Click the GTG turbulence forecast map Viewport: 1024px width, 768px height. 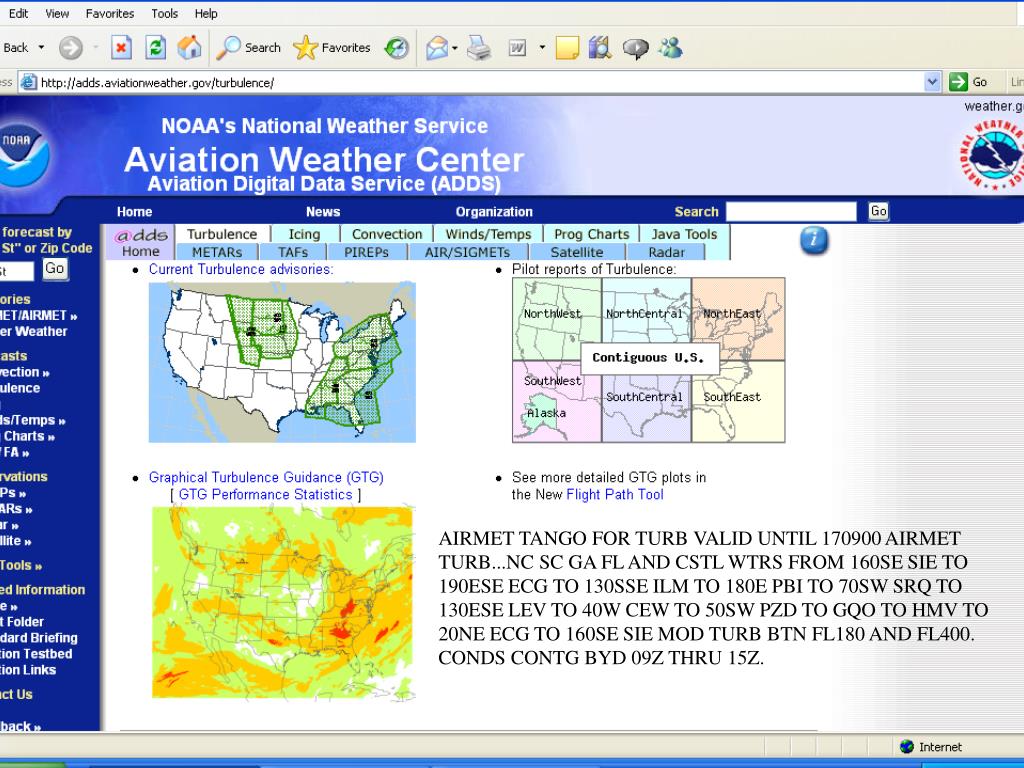[x=283, y=603]
